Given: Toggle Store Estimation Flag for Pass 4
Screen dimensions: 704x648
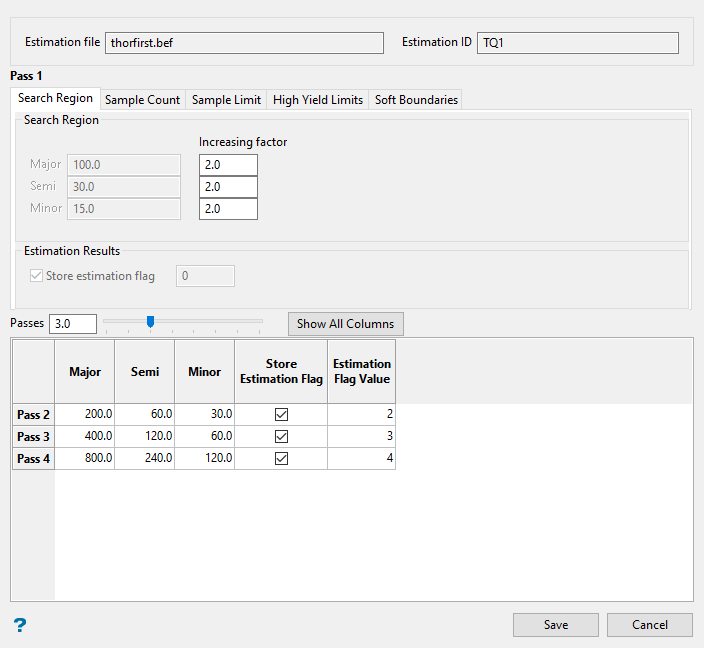Looking at the screenshot, I should 281,458.
